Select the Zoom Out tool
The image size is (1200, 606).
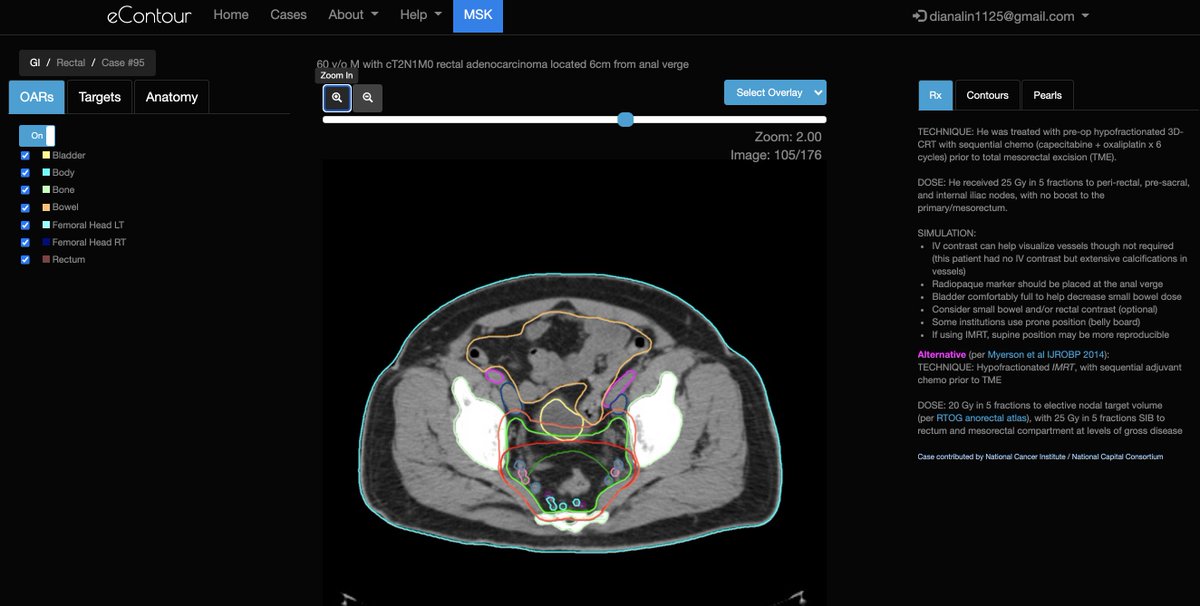(x=366, y=98)
